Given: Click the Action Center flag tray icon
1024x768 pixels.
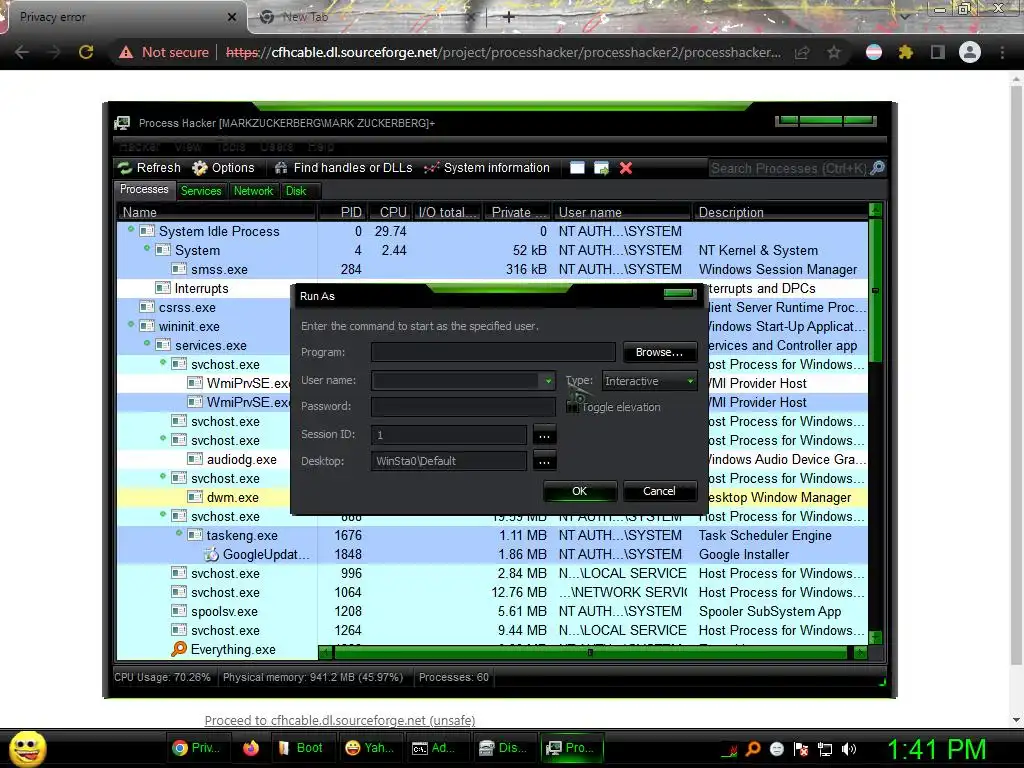Looking at the screenshot, I should (x=801, y=749).
